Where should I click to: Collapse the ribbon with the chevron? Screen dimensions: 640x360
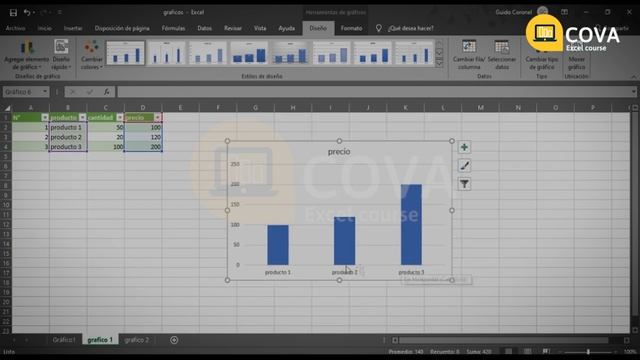click(x=633, y=77)
